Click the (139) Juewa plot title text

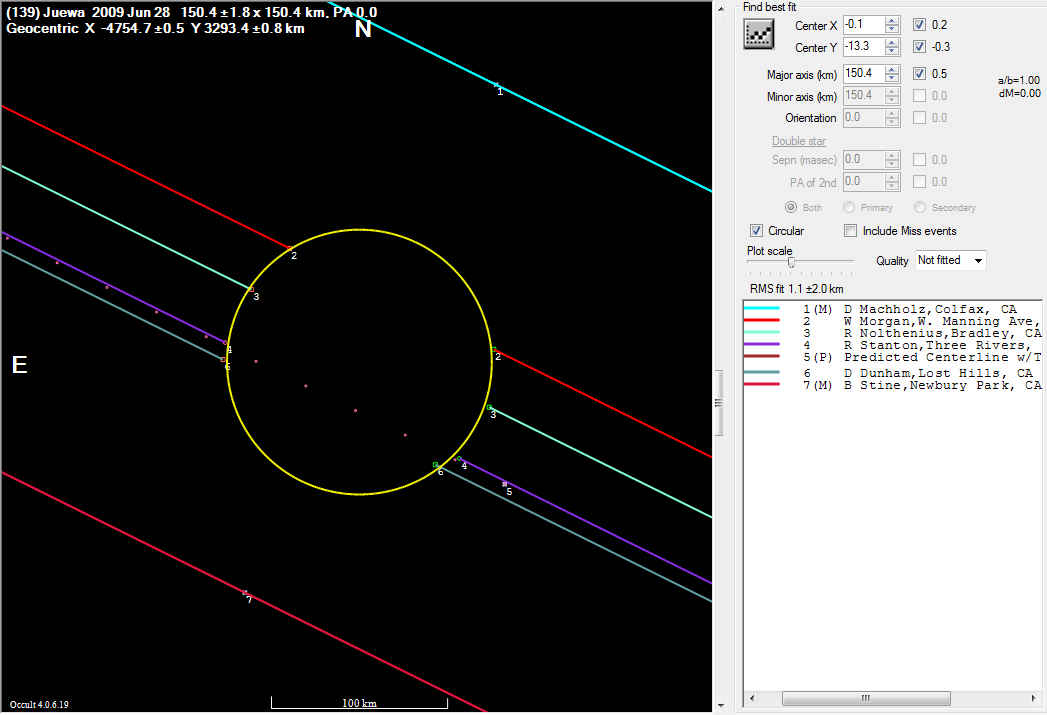click(x=192, y=12)
